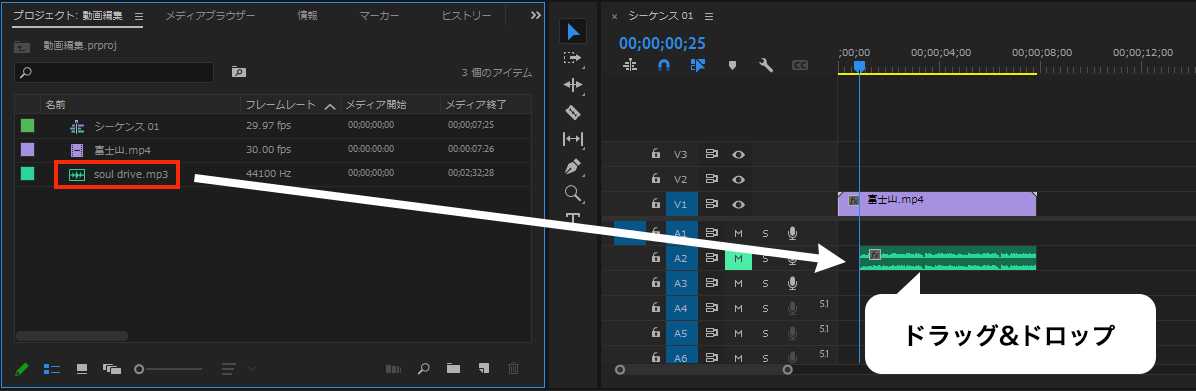Open the 情報 tab
Viewport: 1196px width, 391px height.
point(307,16)
